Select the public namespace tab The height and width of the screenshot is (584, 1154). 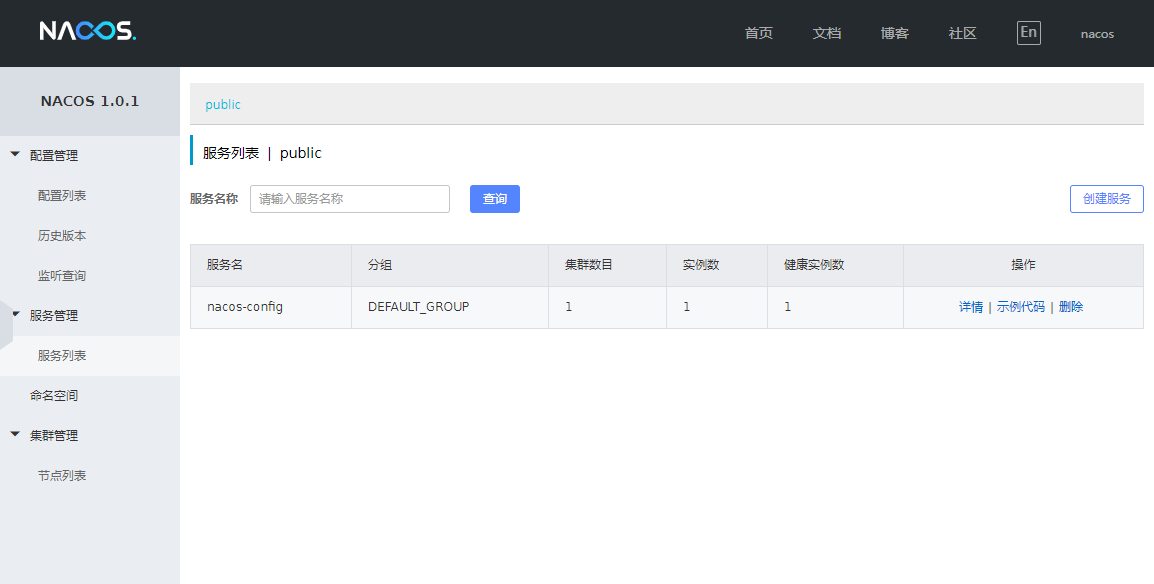pyautogui.click(x=222, y=104)
